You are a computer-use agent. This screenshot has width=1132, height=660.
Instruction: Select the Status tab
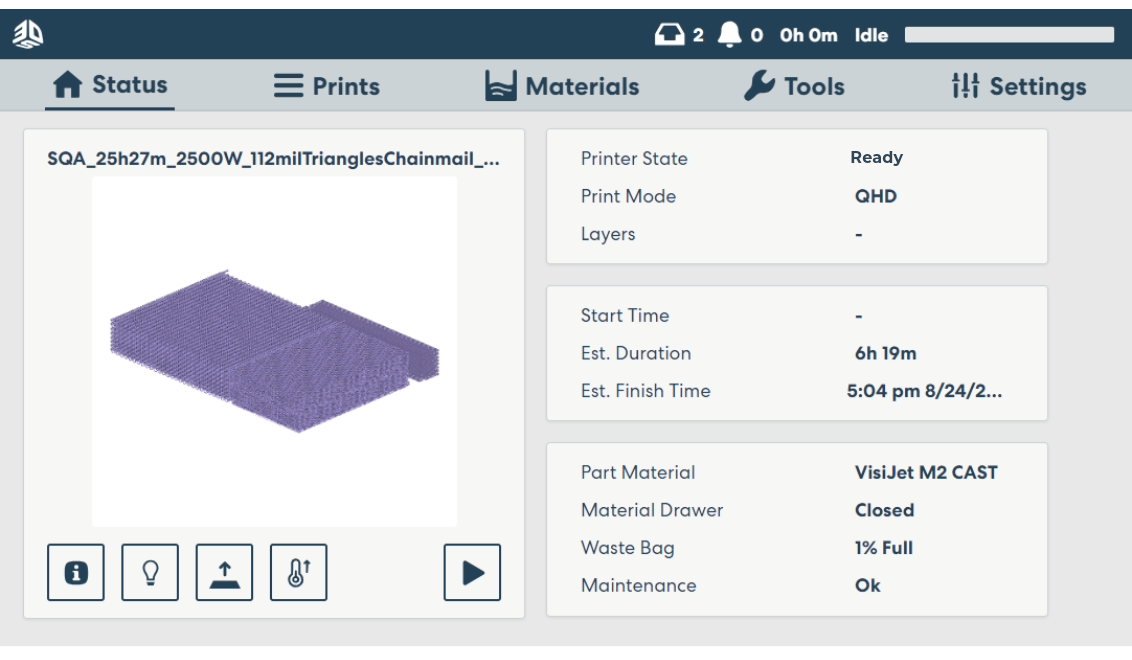pyautogui.click(x=109, y=86)
